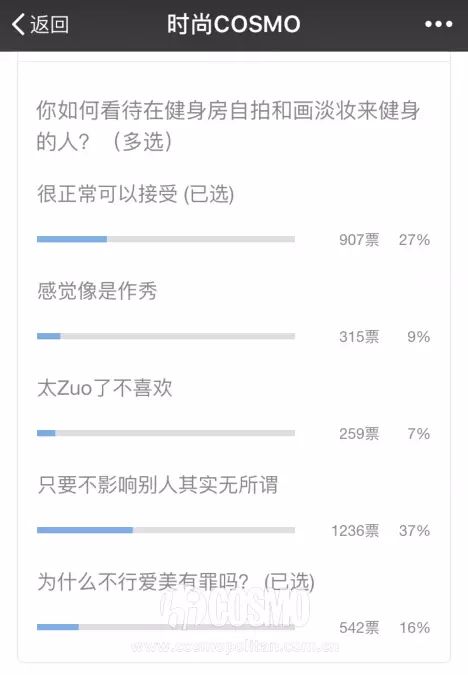Click the COSMO watermark logo
Image resolution: width=468 pixels, height=675 pixels.
pos(235,609)
